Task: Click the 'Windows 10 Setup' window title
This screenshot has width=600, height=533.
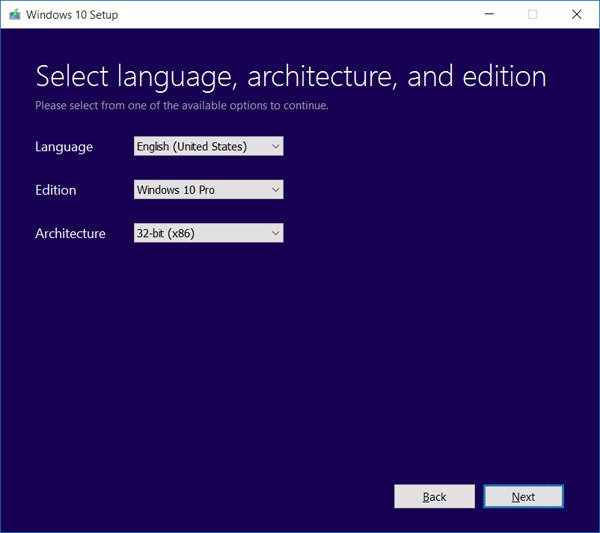Action: pyautogui.click(x=72, y=15)
